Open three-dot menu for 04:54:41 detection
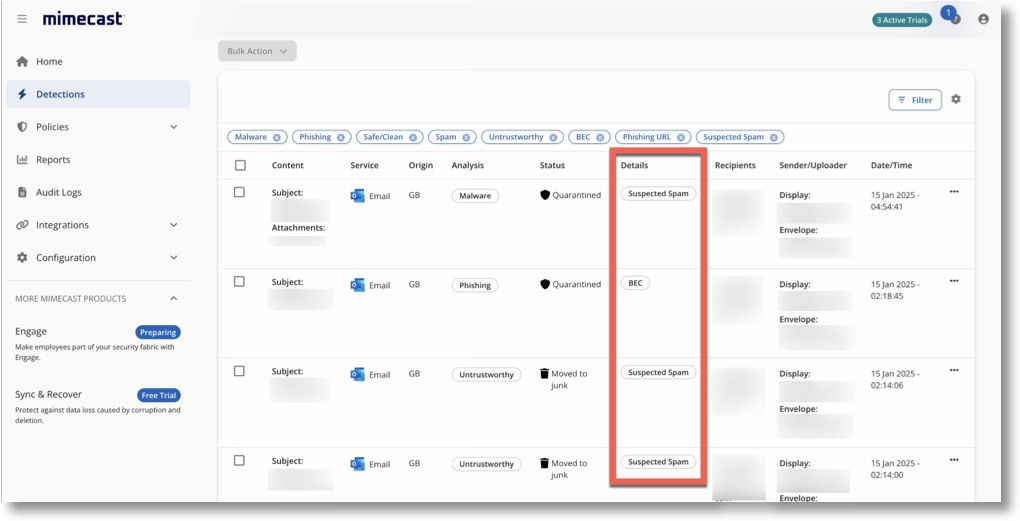1020x521 pixels. 953,192
